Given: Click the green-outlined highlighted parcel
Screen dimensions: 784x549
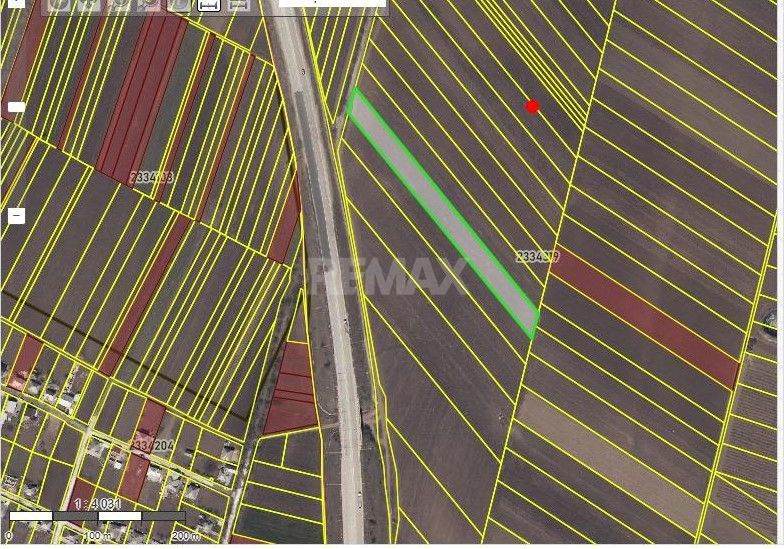Looking at the screenshot, I should tap(443, 212).
